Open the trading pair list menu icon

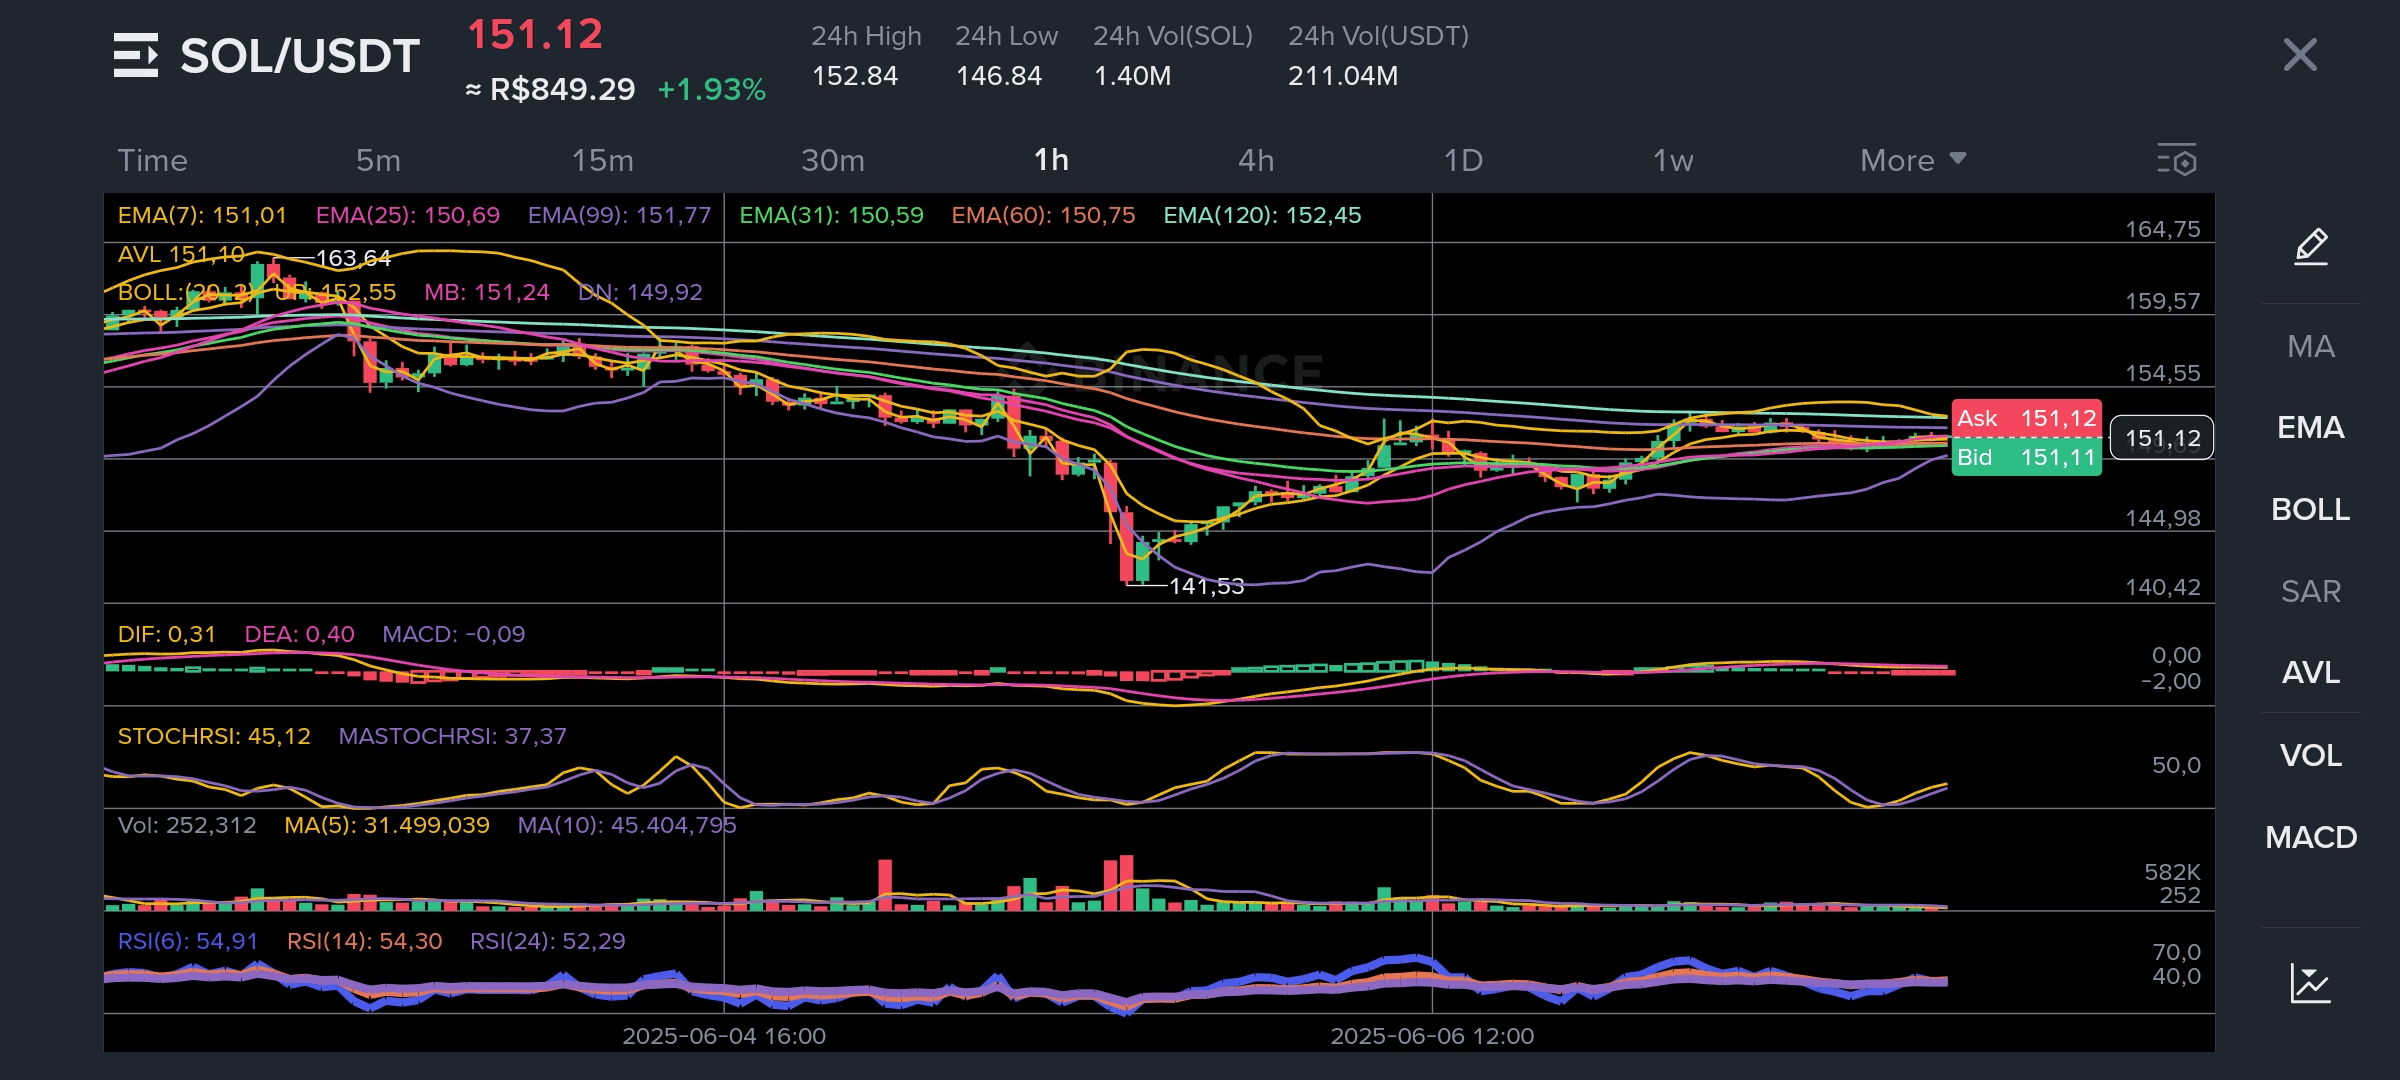tap(135, 55)
